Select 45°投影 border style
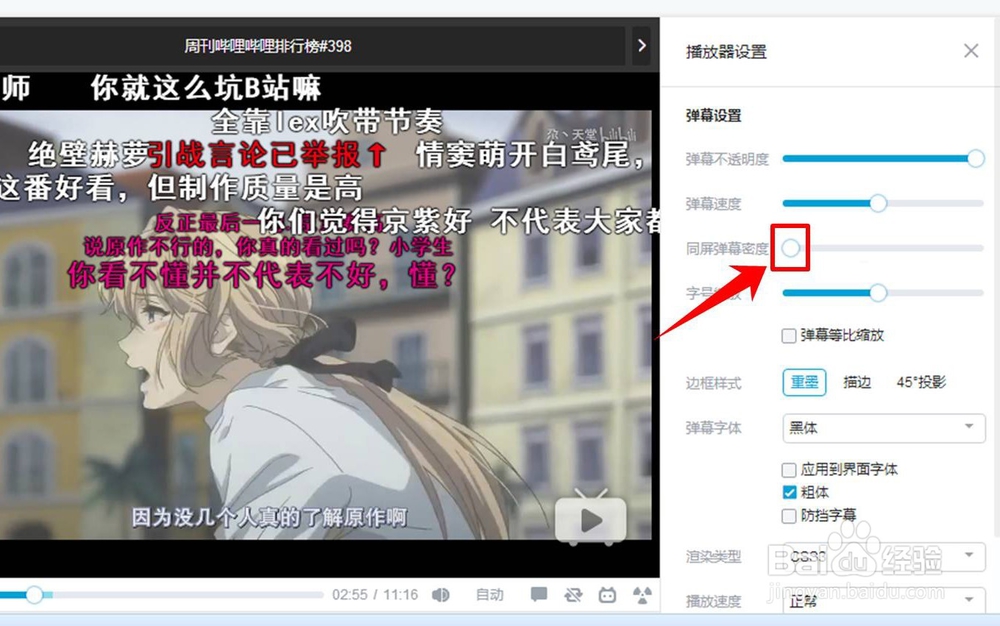 point(921,382)
